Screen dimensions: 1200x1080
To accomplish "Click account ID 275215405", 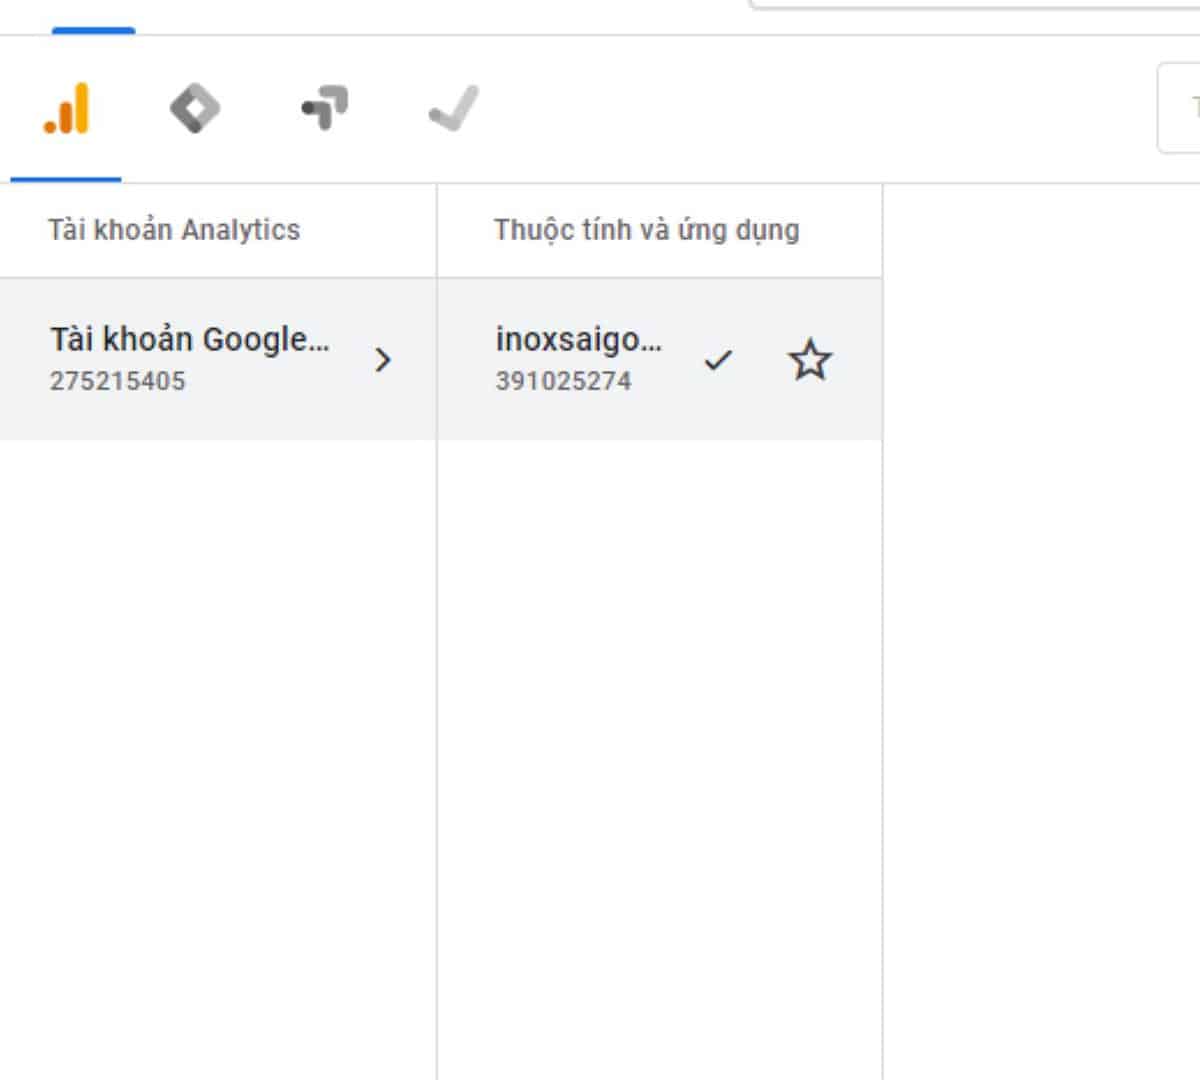I will tap(117, 381).
